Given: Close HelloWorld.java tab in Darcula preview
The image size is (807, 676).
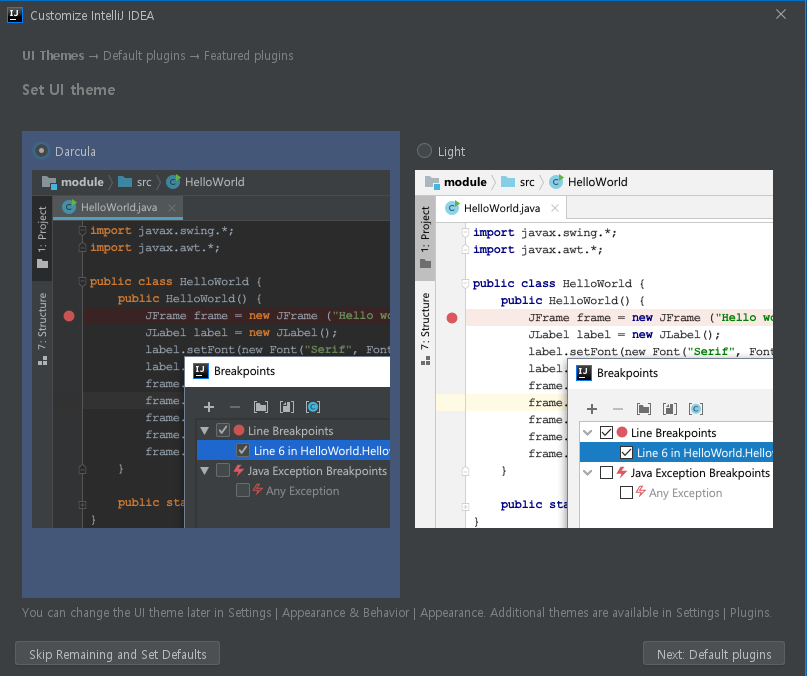Looking at the screenshot, I should (x=172, y=207).
